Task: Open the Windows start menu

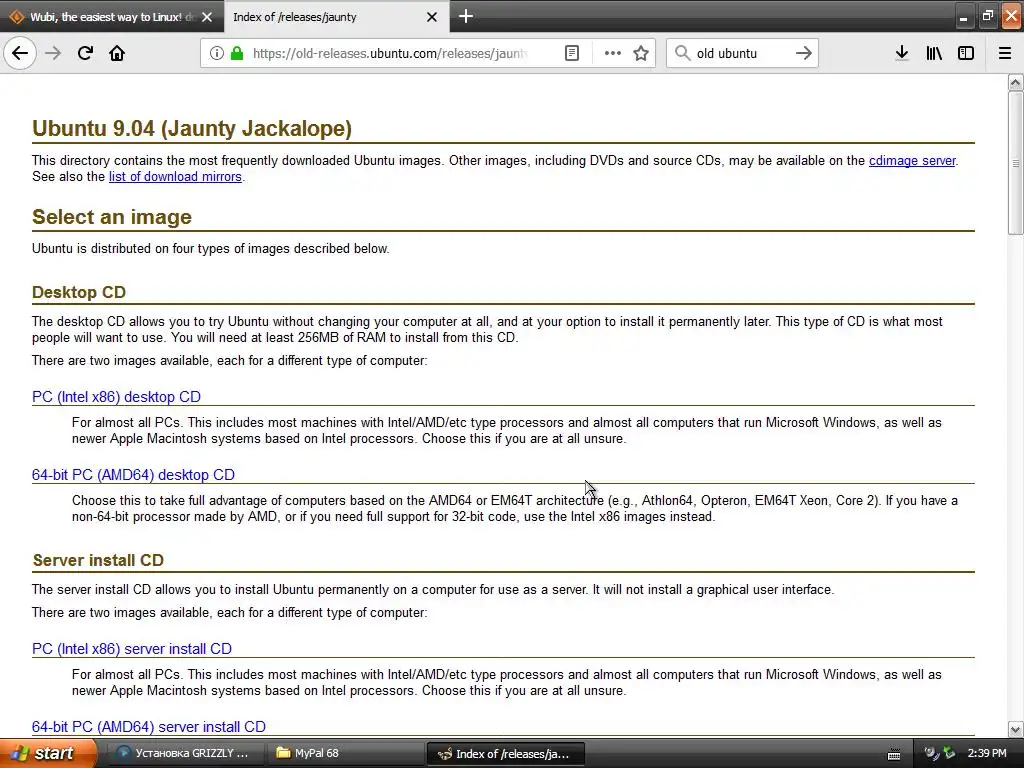Action: pos(48,753)
